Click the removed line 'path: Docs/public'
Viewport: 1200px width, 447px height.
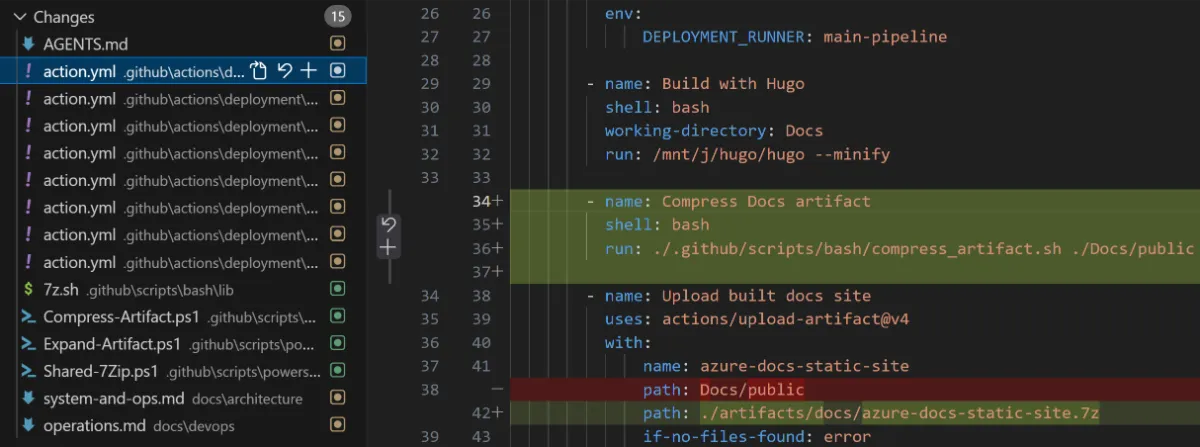click(724, 389)
